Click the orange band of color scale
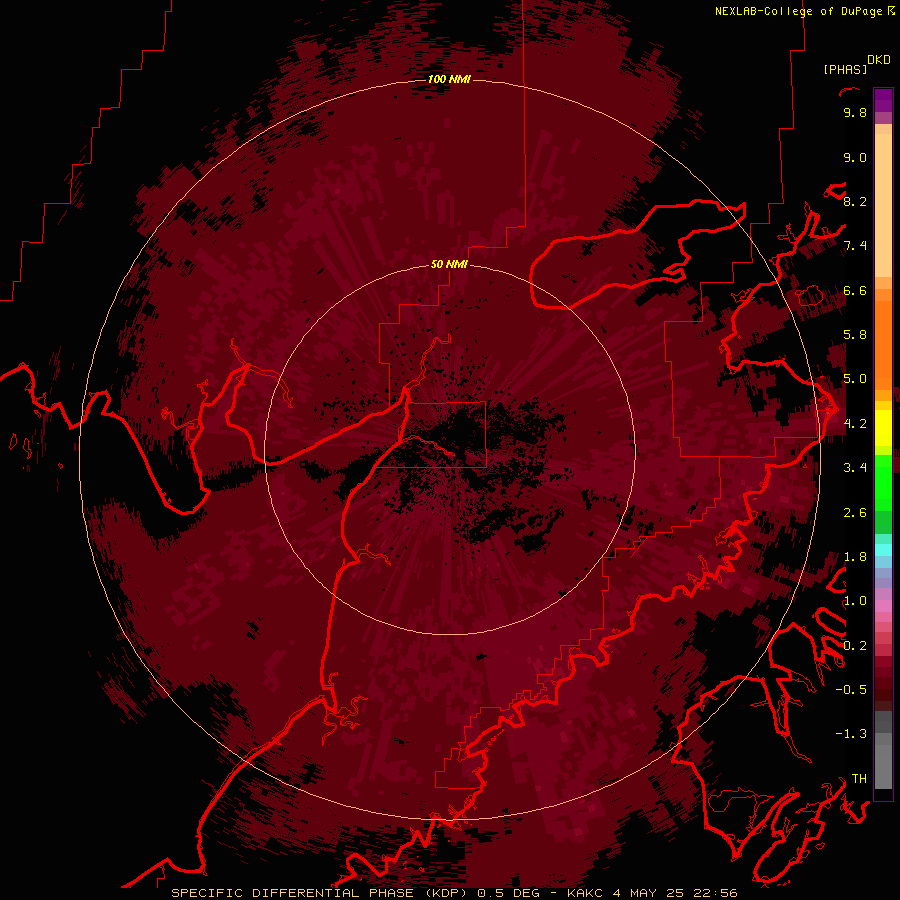Viewport: 900px width, 900px height. click(883, 344)
